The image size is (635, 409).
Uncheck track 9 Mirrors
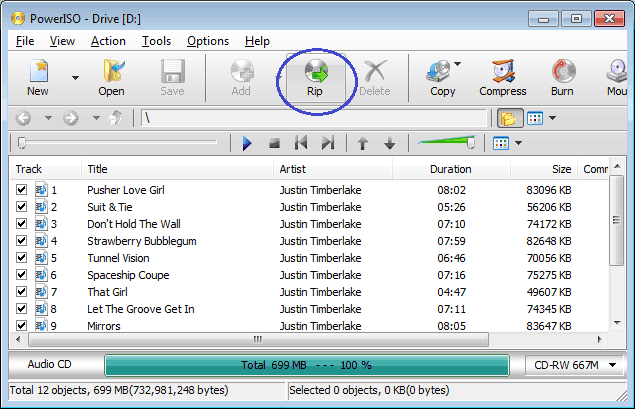pyautogui.click(x=21, y=325)
